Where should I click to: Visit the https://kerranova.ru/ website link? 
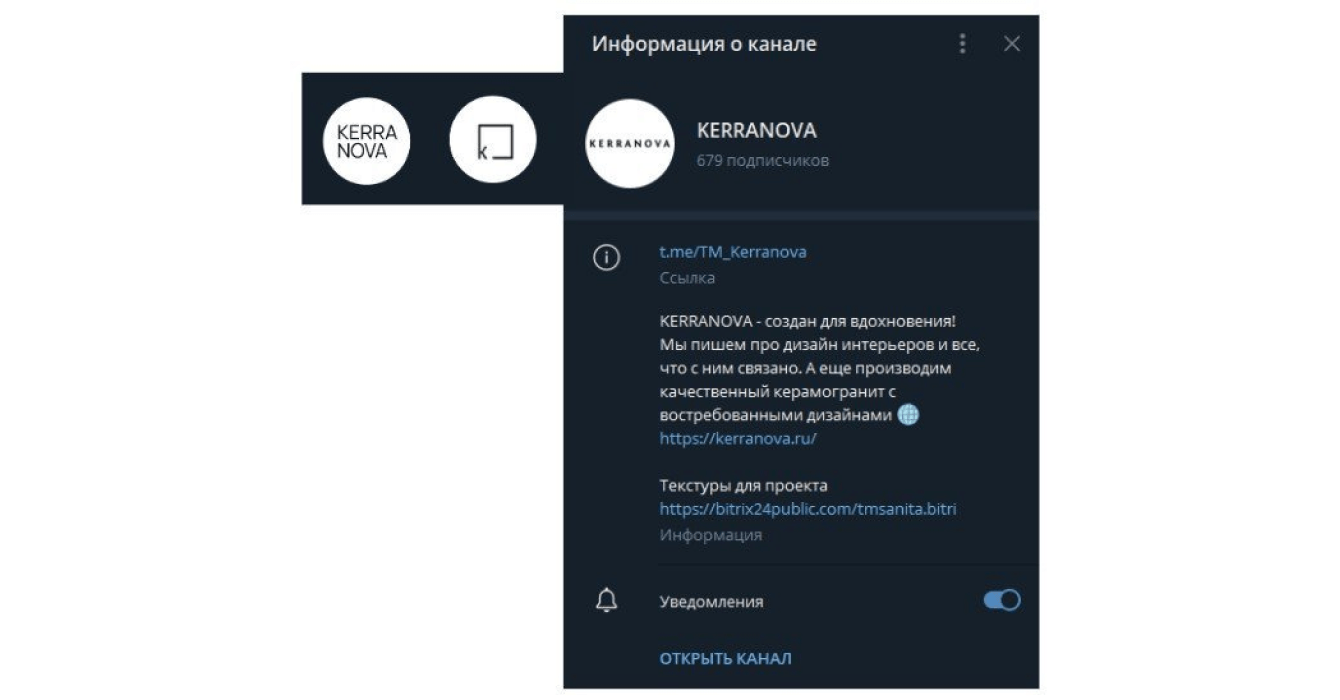(x=738, y=438)
